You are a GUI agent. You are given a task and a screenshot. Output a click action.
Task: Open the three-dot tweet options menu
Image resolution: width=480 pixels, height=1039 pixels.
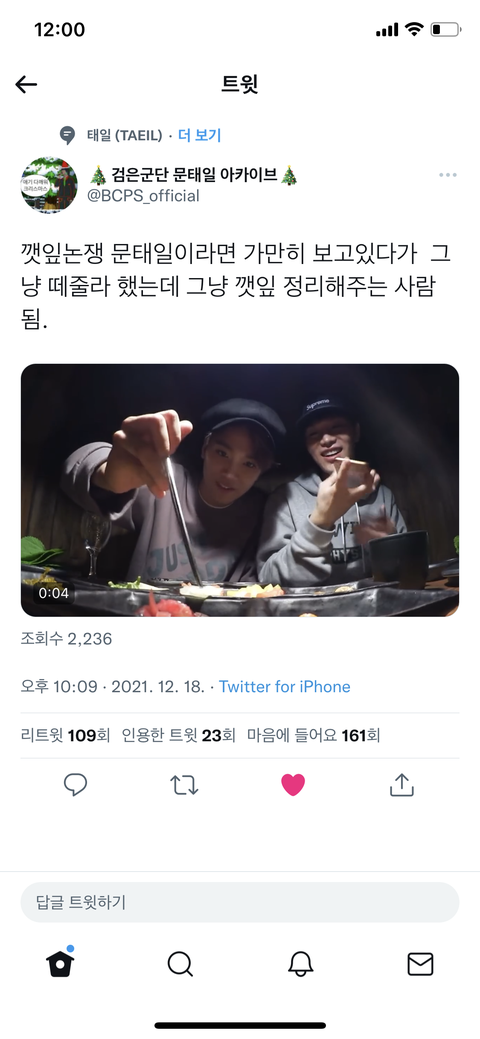[448, 175]
